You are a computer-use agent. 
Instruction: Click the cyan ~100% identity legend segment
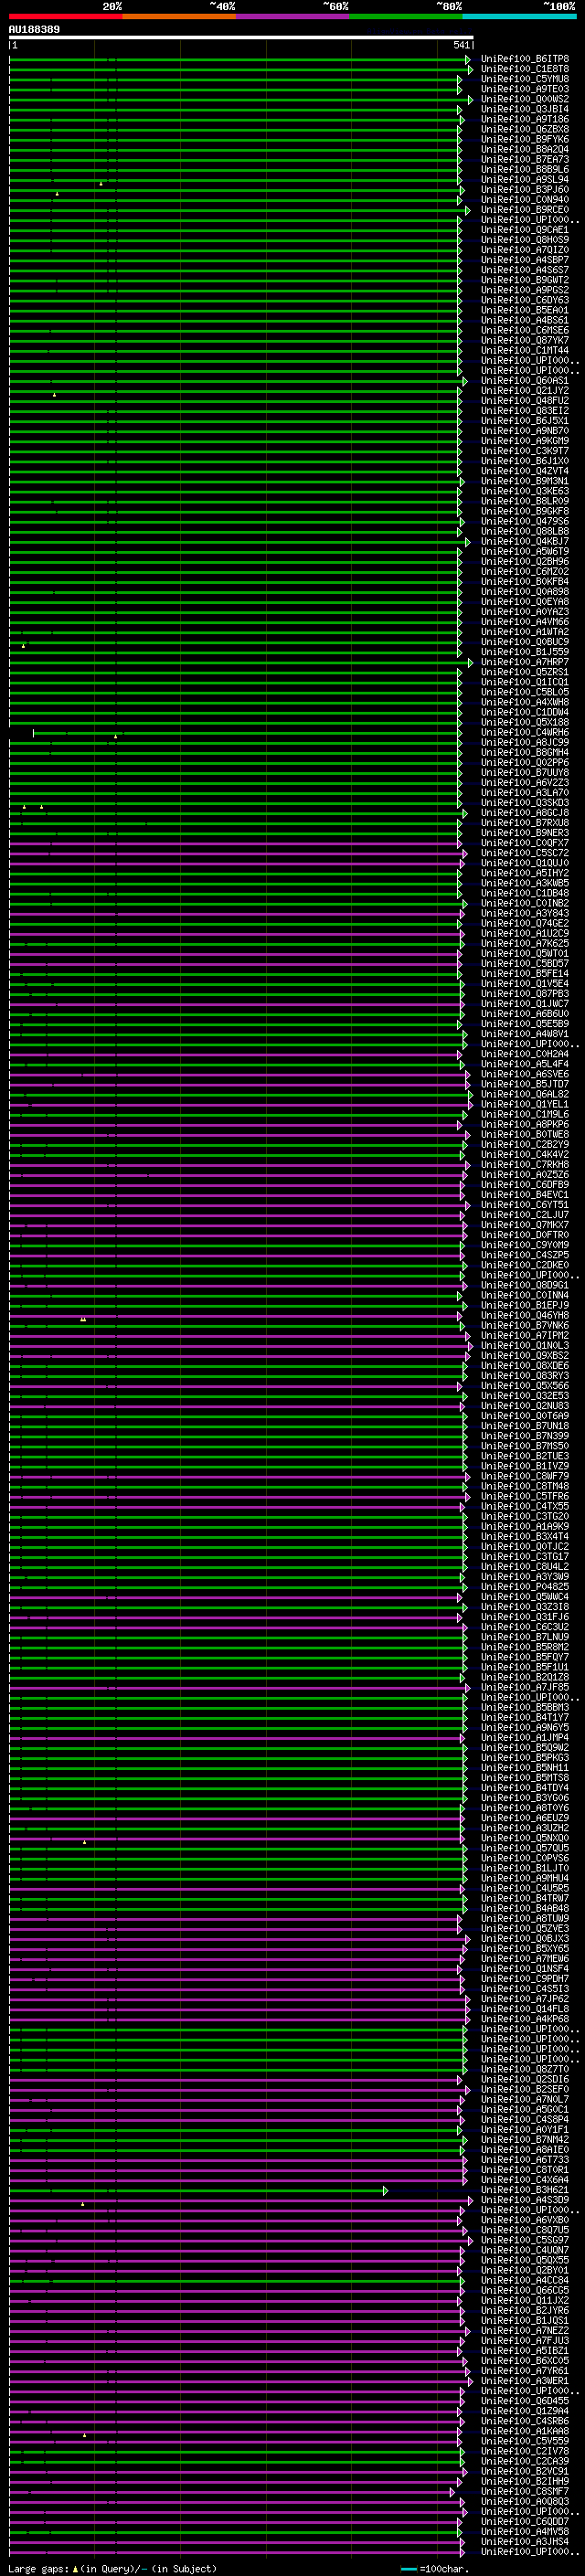519,16
